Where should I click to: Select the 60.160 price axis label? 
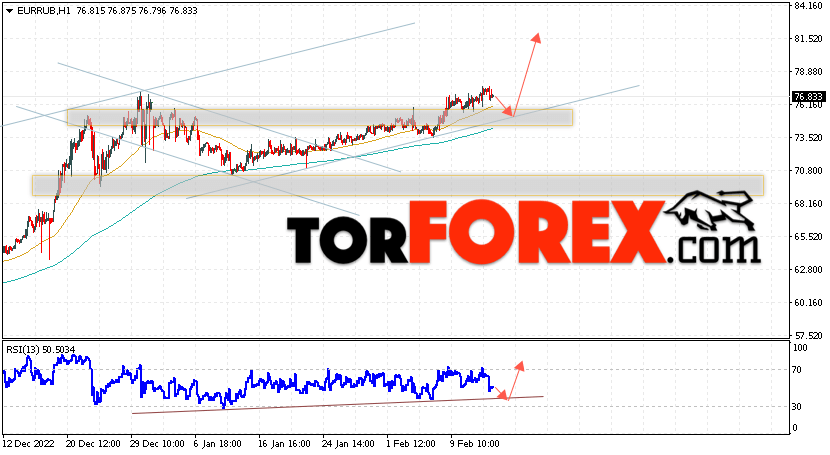[x=808, y=303]
